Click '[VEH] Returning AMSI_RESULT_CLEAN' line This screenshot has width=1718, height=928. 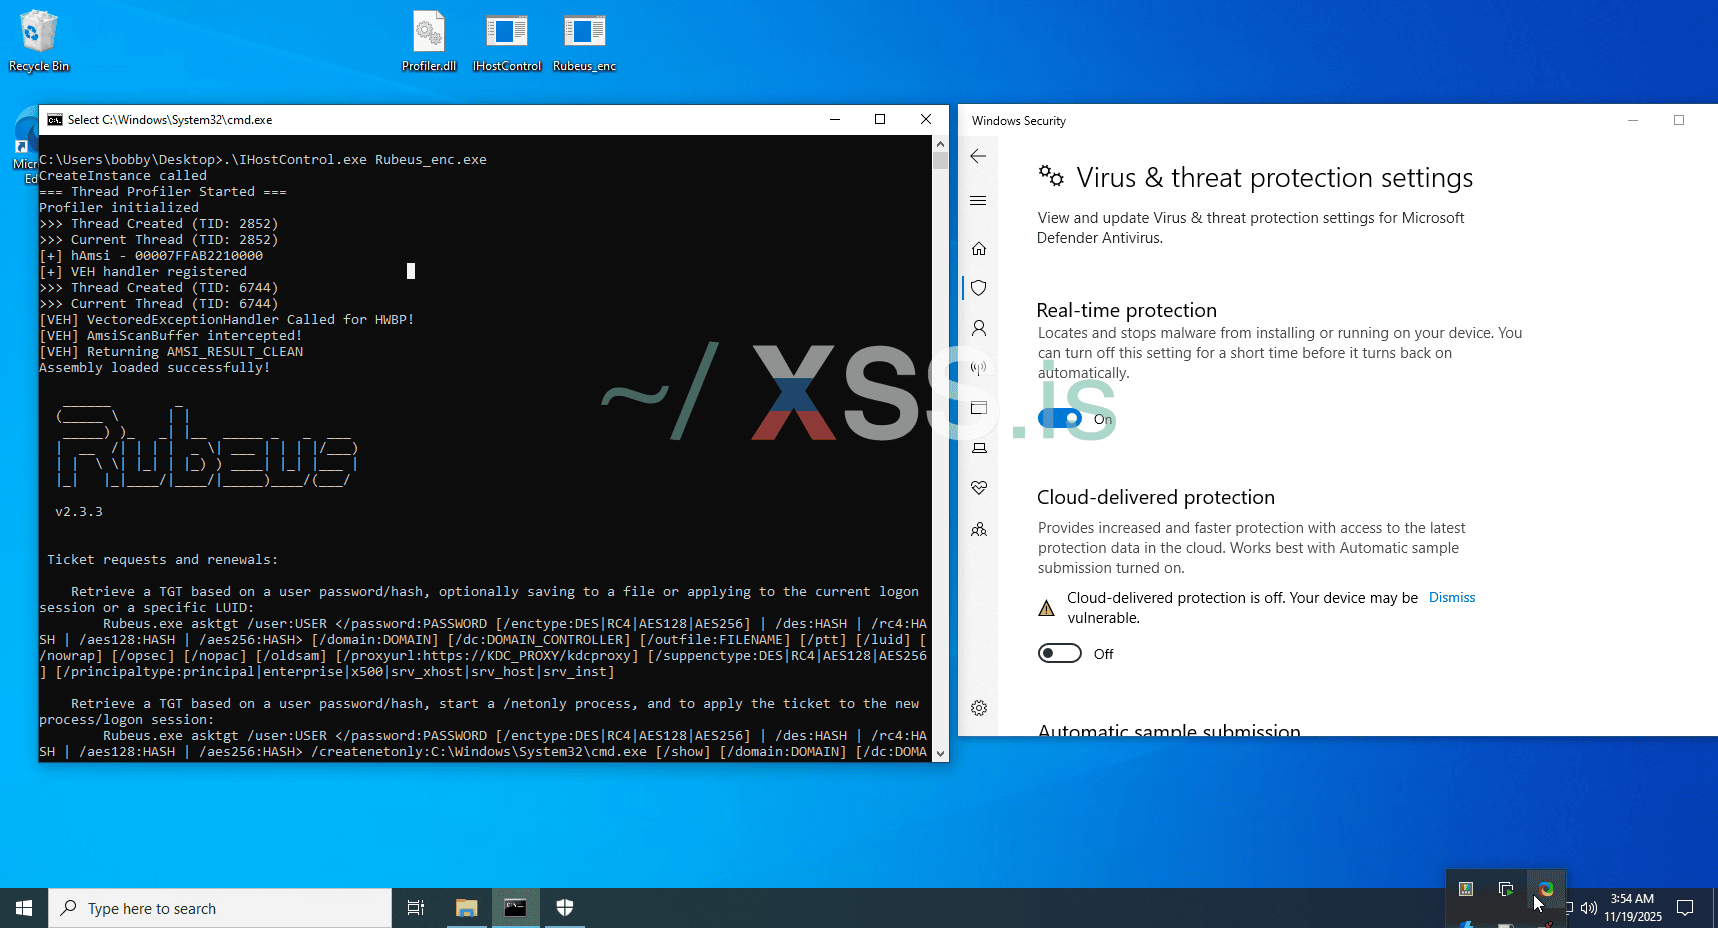tap(171, 352)
